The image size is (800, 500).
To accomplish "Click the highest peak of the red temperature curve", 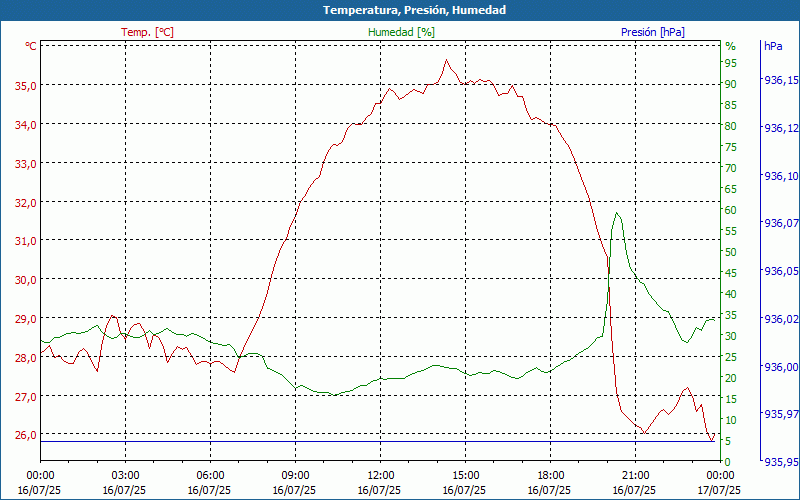I will pyautogui.click(x=446, y=60).
